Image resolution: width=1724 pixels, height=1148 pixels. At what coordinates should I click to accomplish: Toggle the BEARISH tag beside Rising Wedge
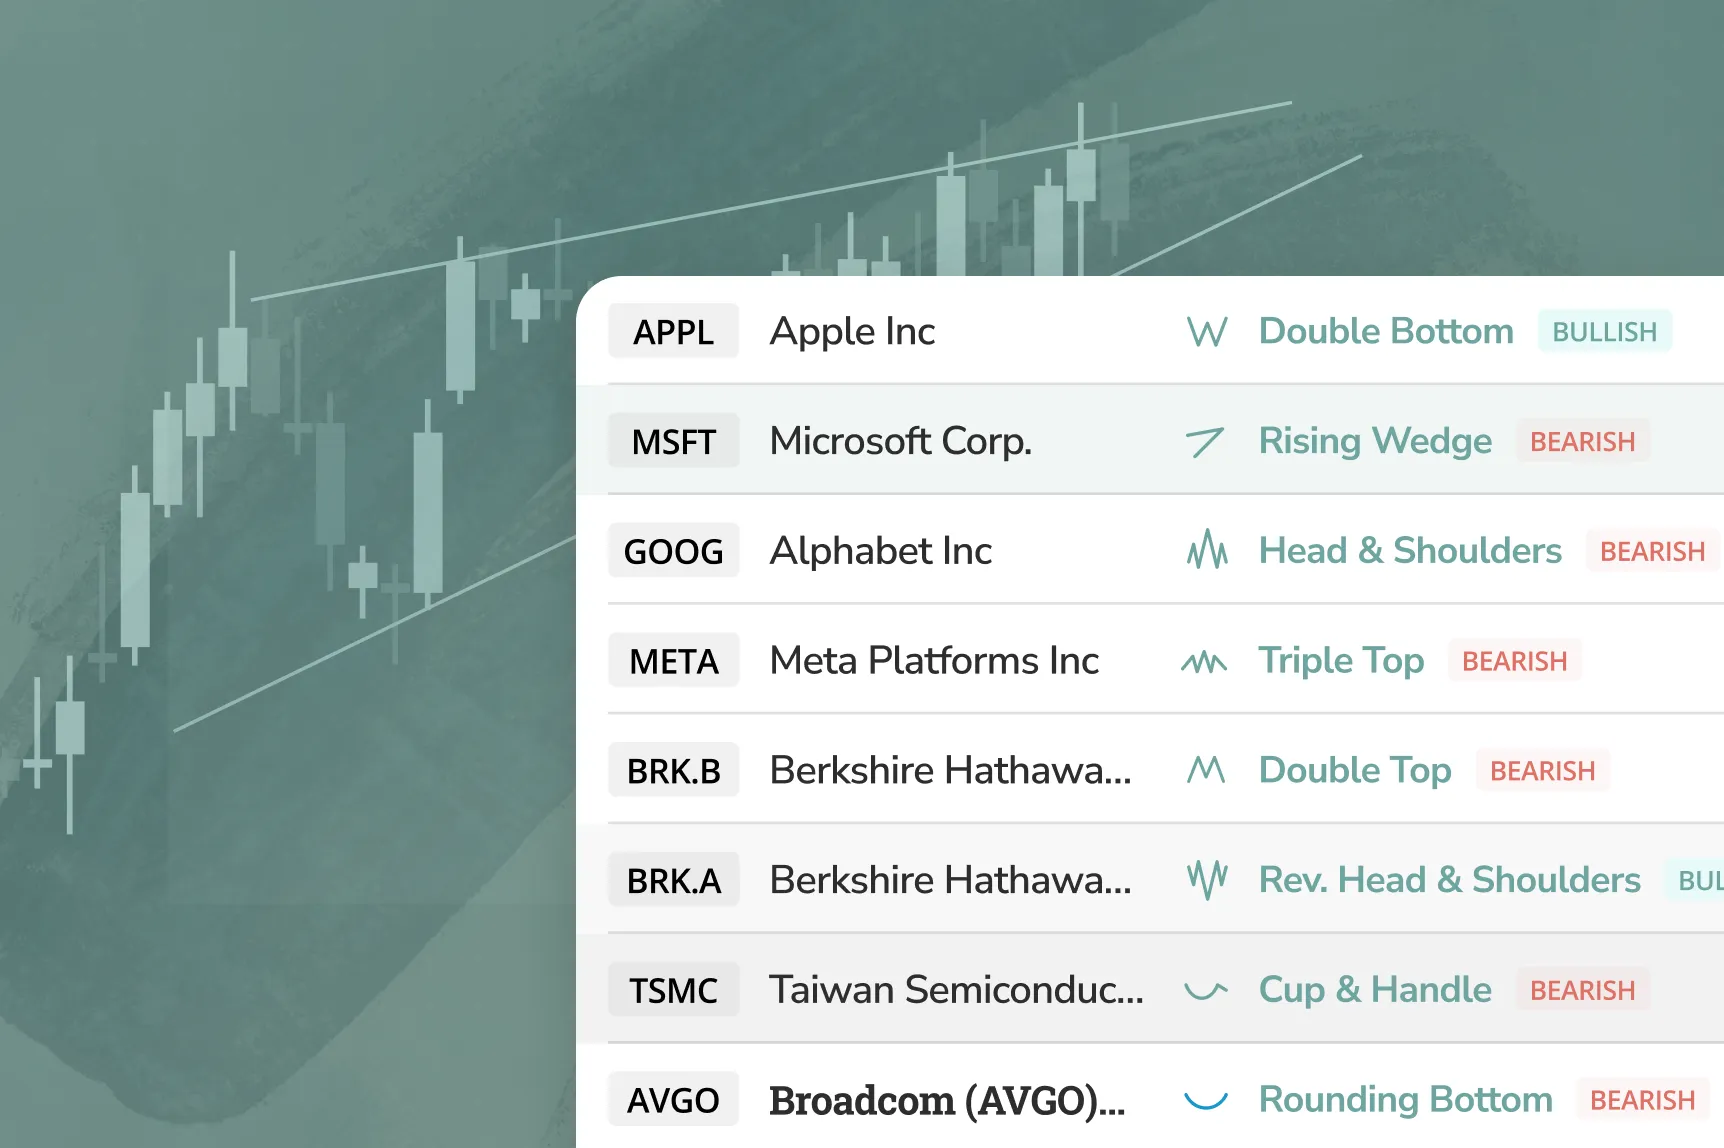(x=1583, y=441)
